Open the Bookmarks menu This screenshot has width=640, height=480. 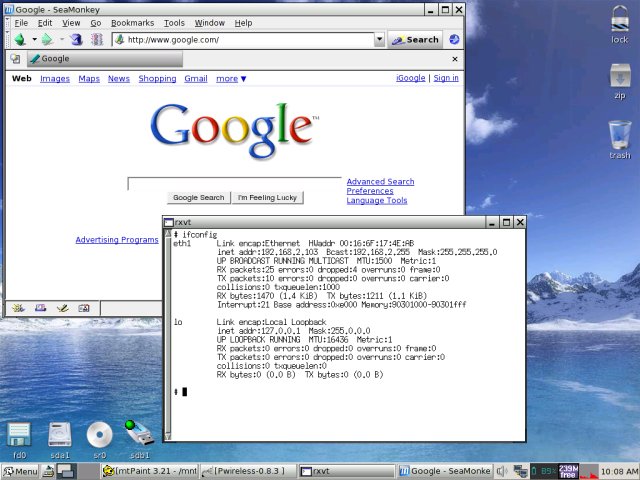(133, 23)
